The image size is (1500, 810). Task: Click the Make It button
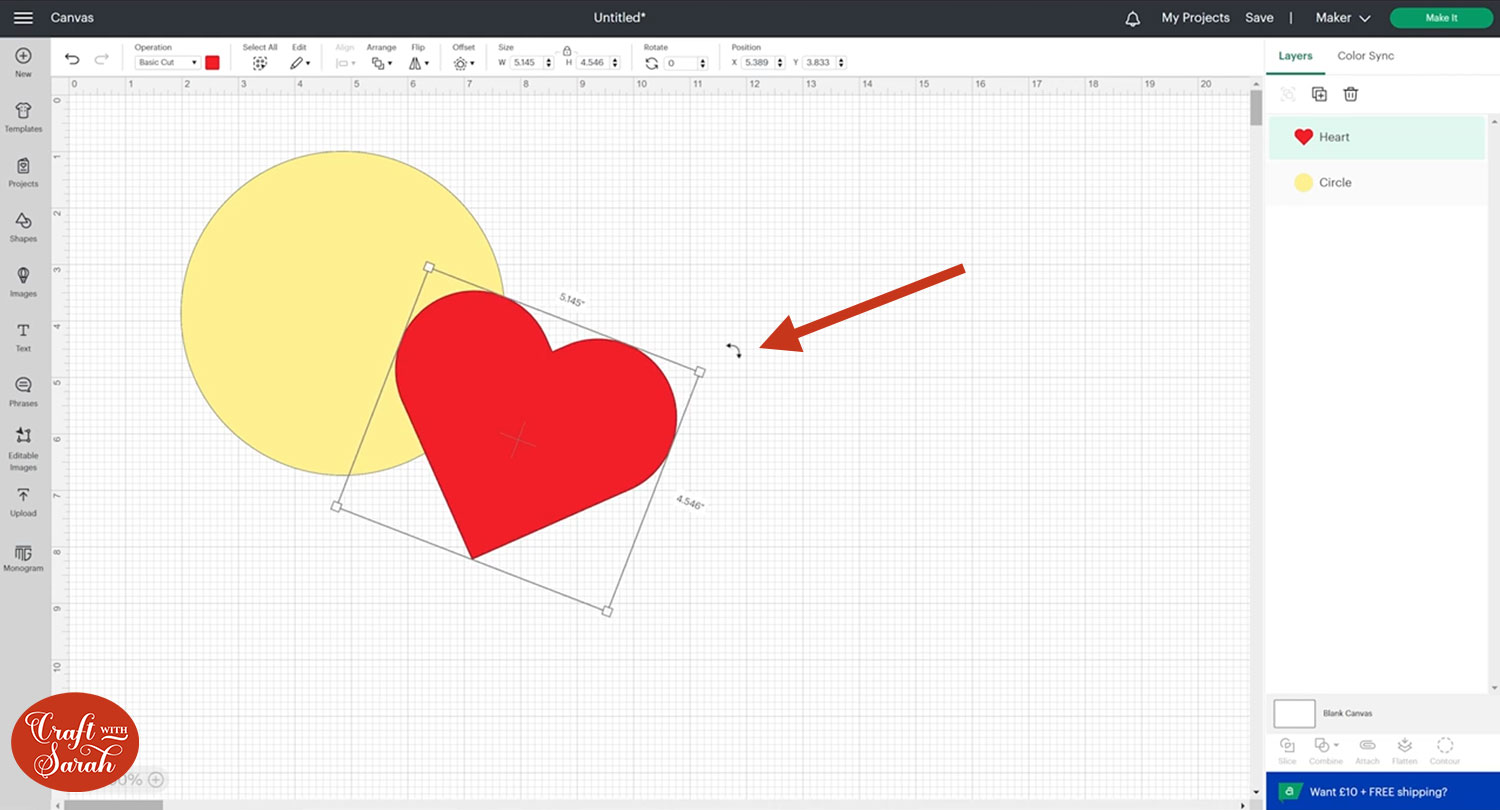coord(1440,18)
